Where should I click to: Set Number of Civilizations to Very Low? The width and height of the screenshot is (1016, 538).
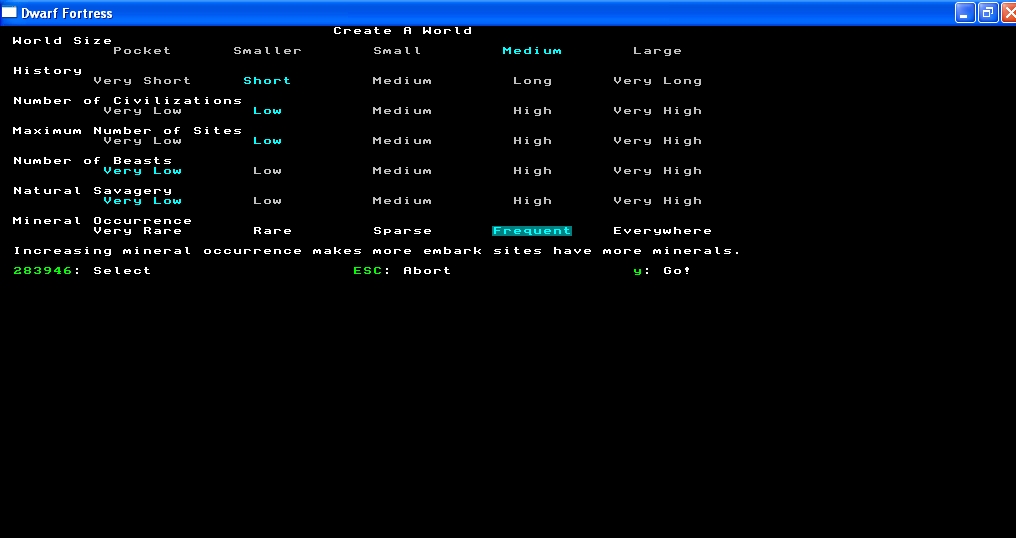click(143, 110)
